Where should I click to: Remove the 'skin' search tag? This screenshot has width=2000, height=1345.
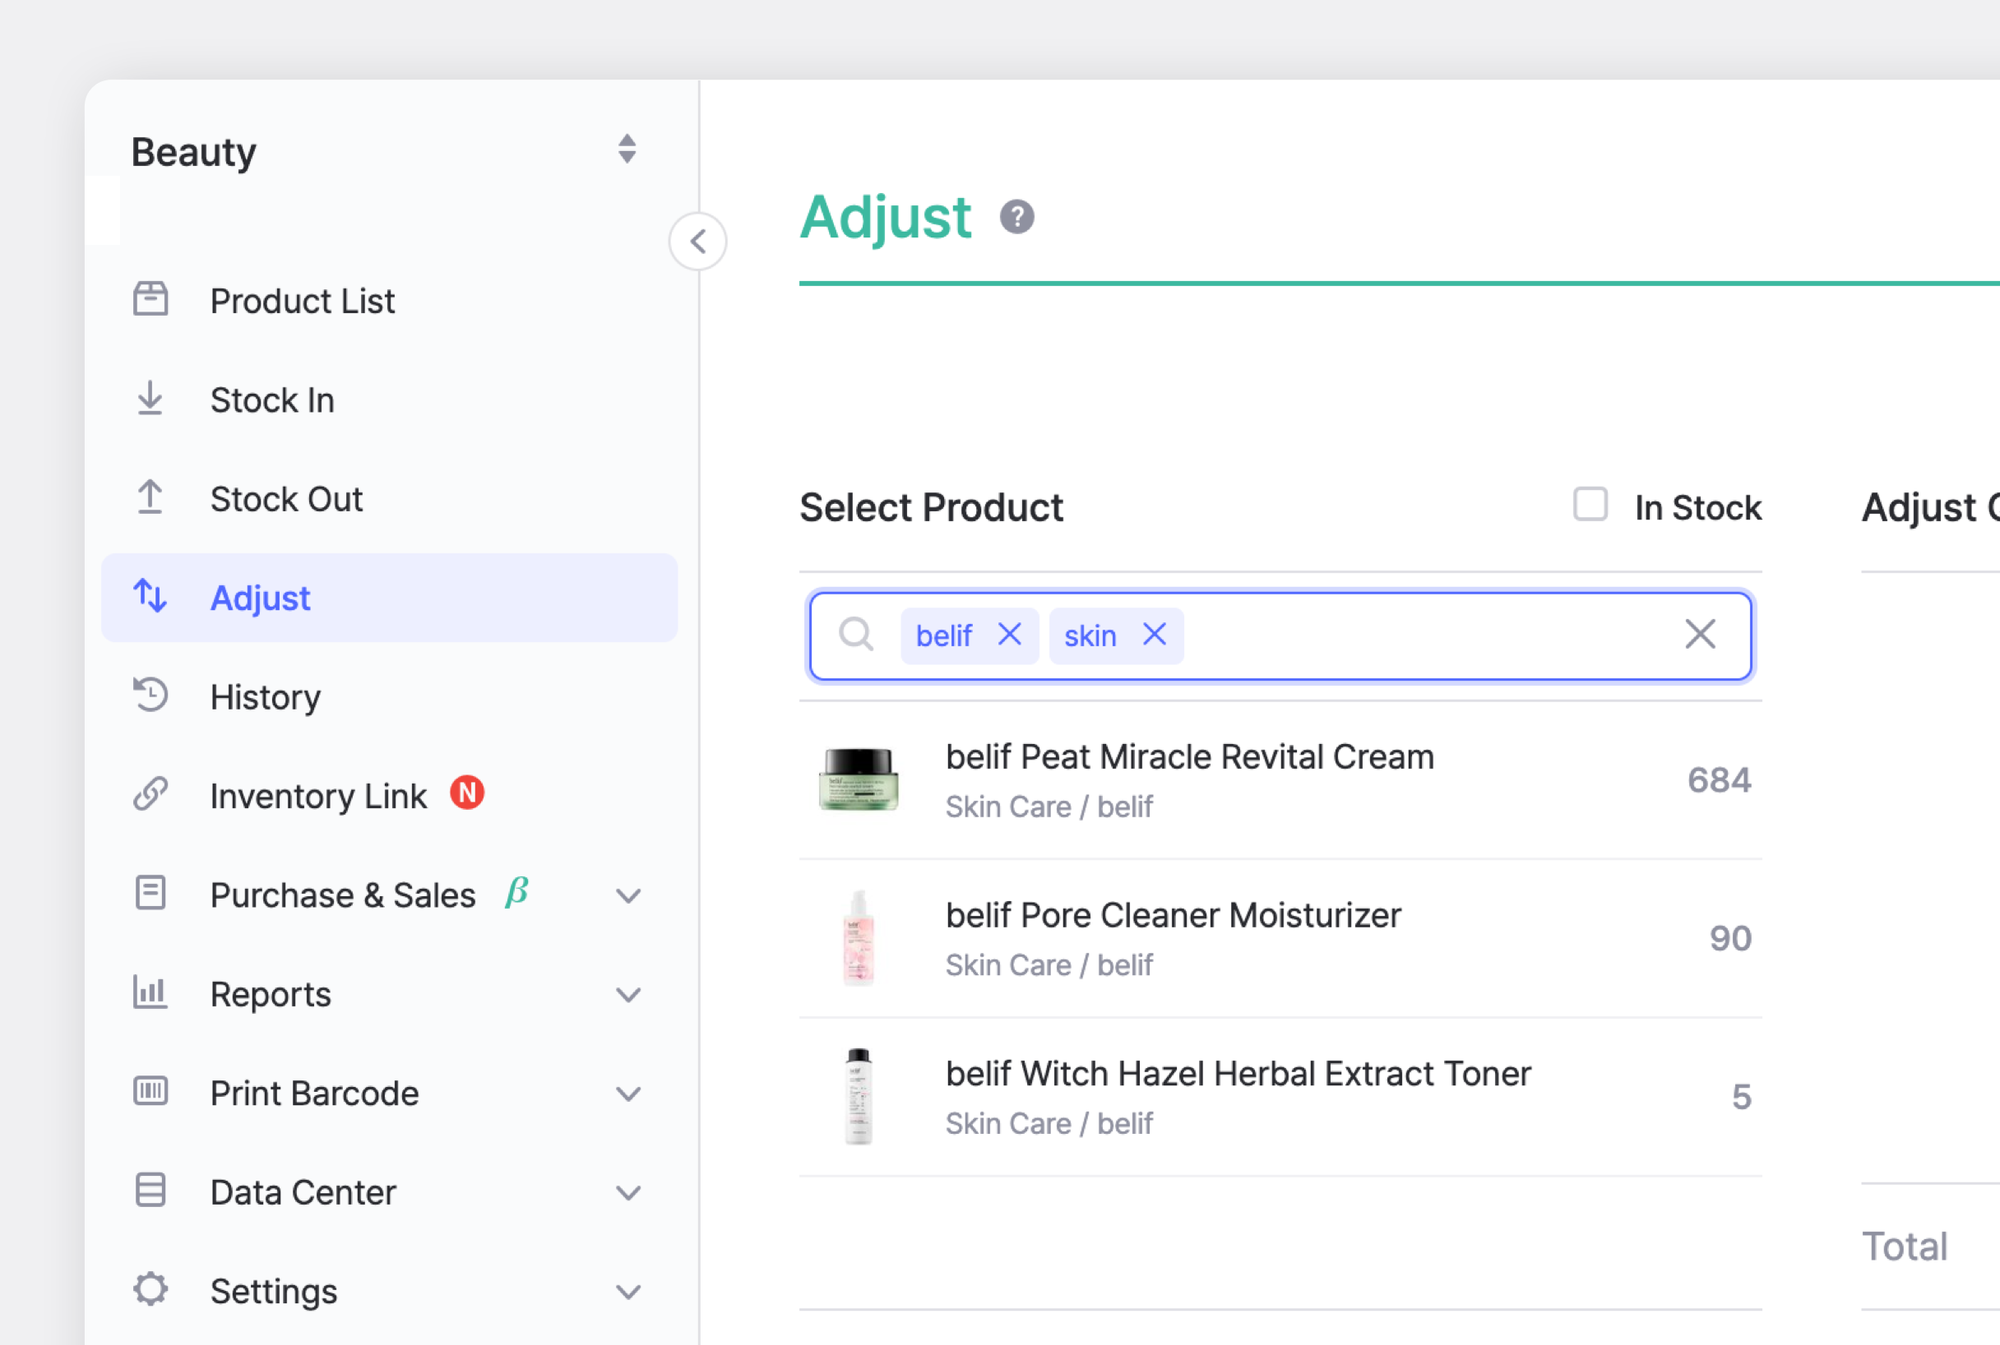[1154, 635]
